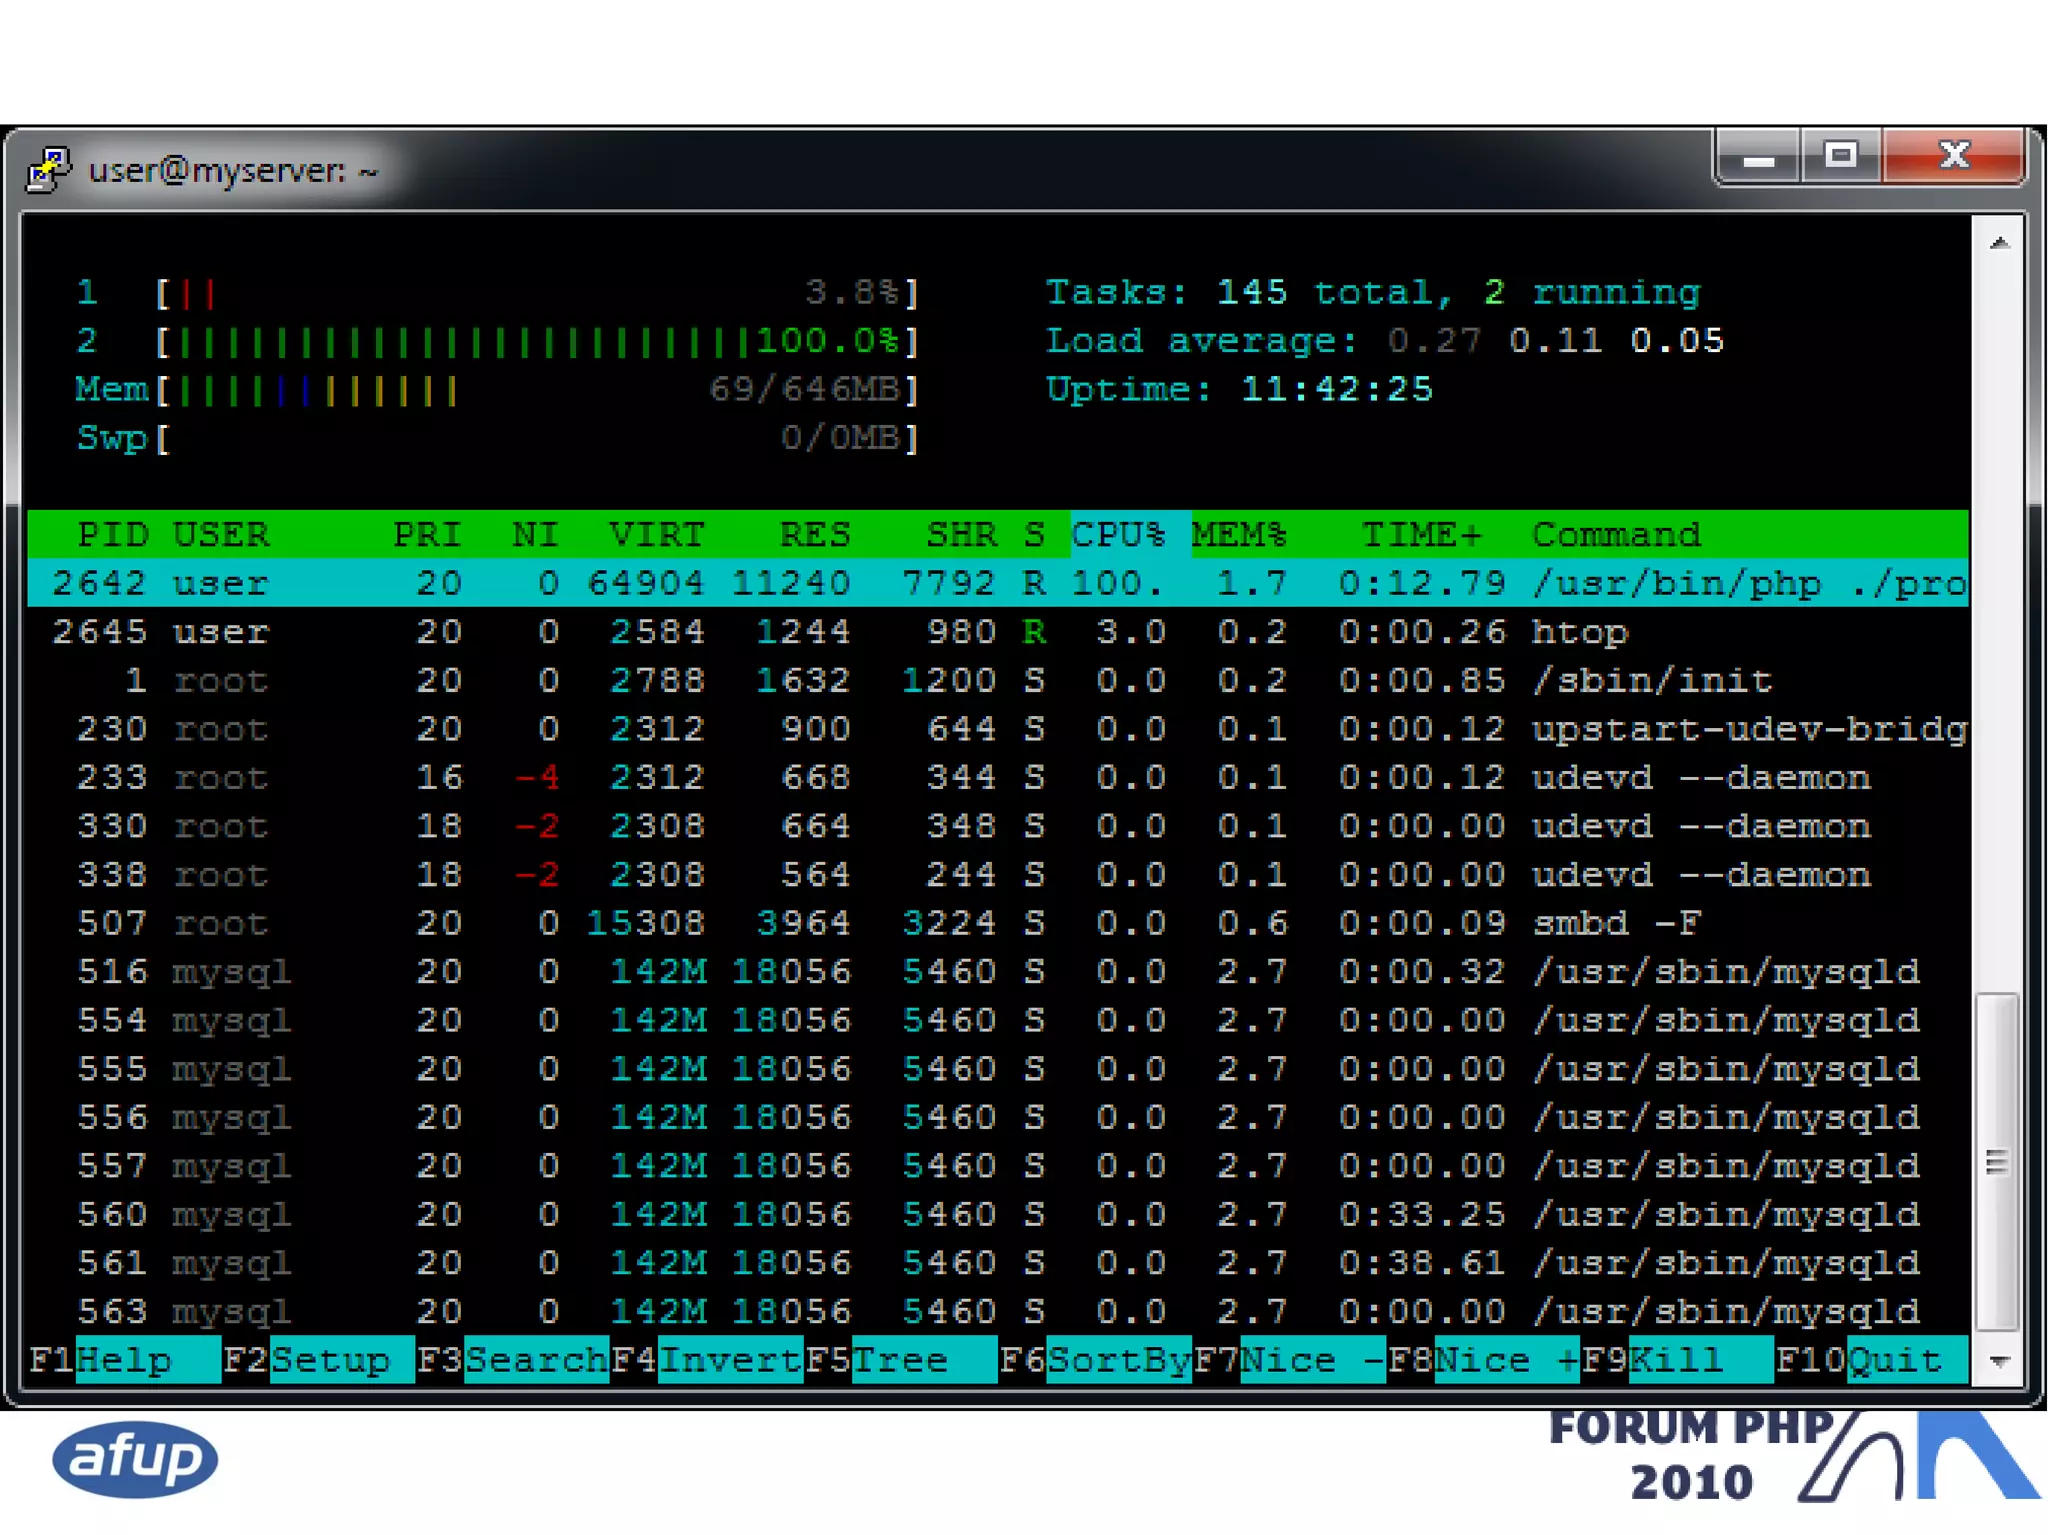This screenshot has height=1535, width=2048.
Task: Maximize the user@myserver window
Action: pos(1840,156)
